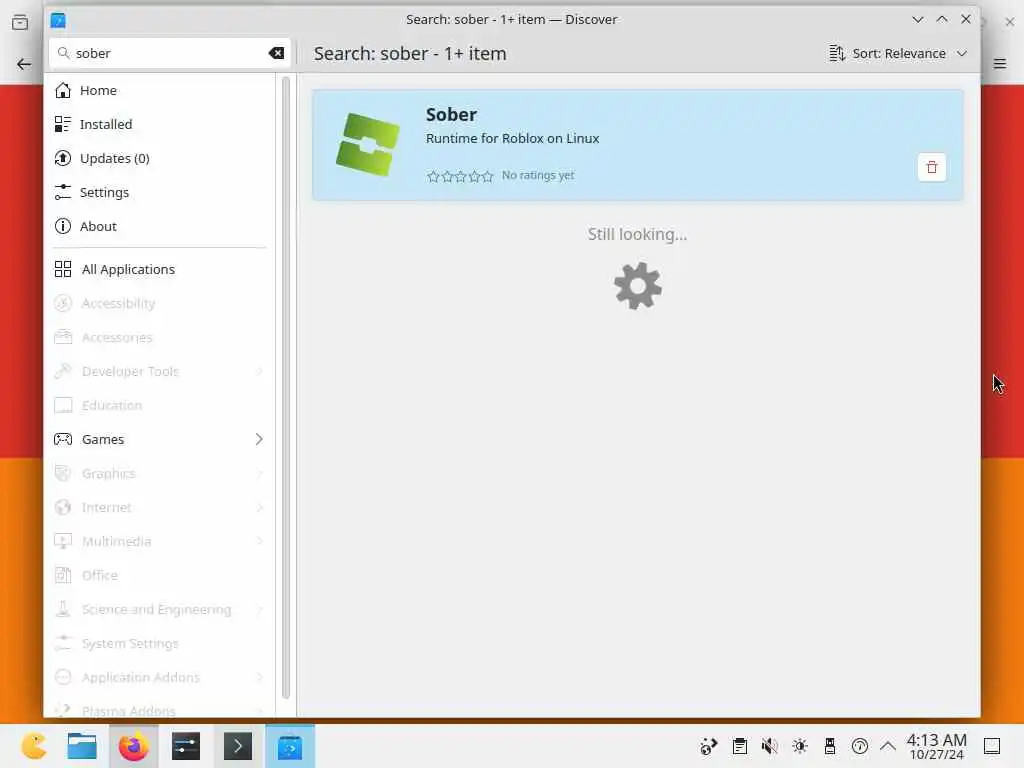
Task: Open the application launcher in taskbar
Action: 33,746
